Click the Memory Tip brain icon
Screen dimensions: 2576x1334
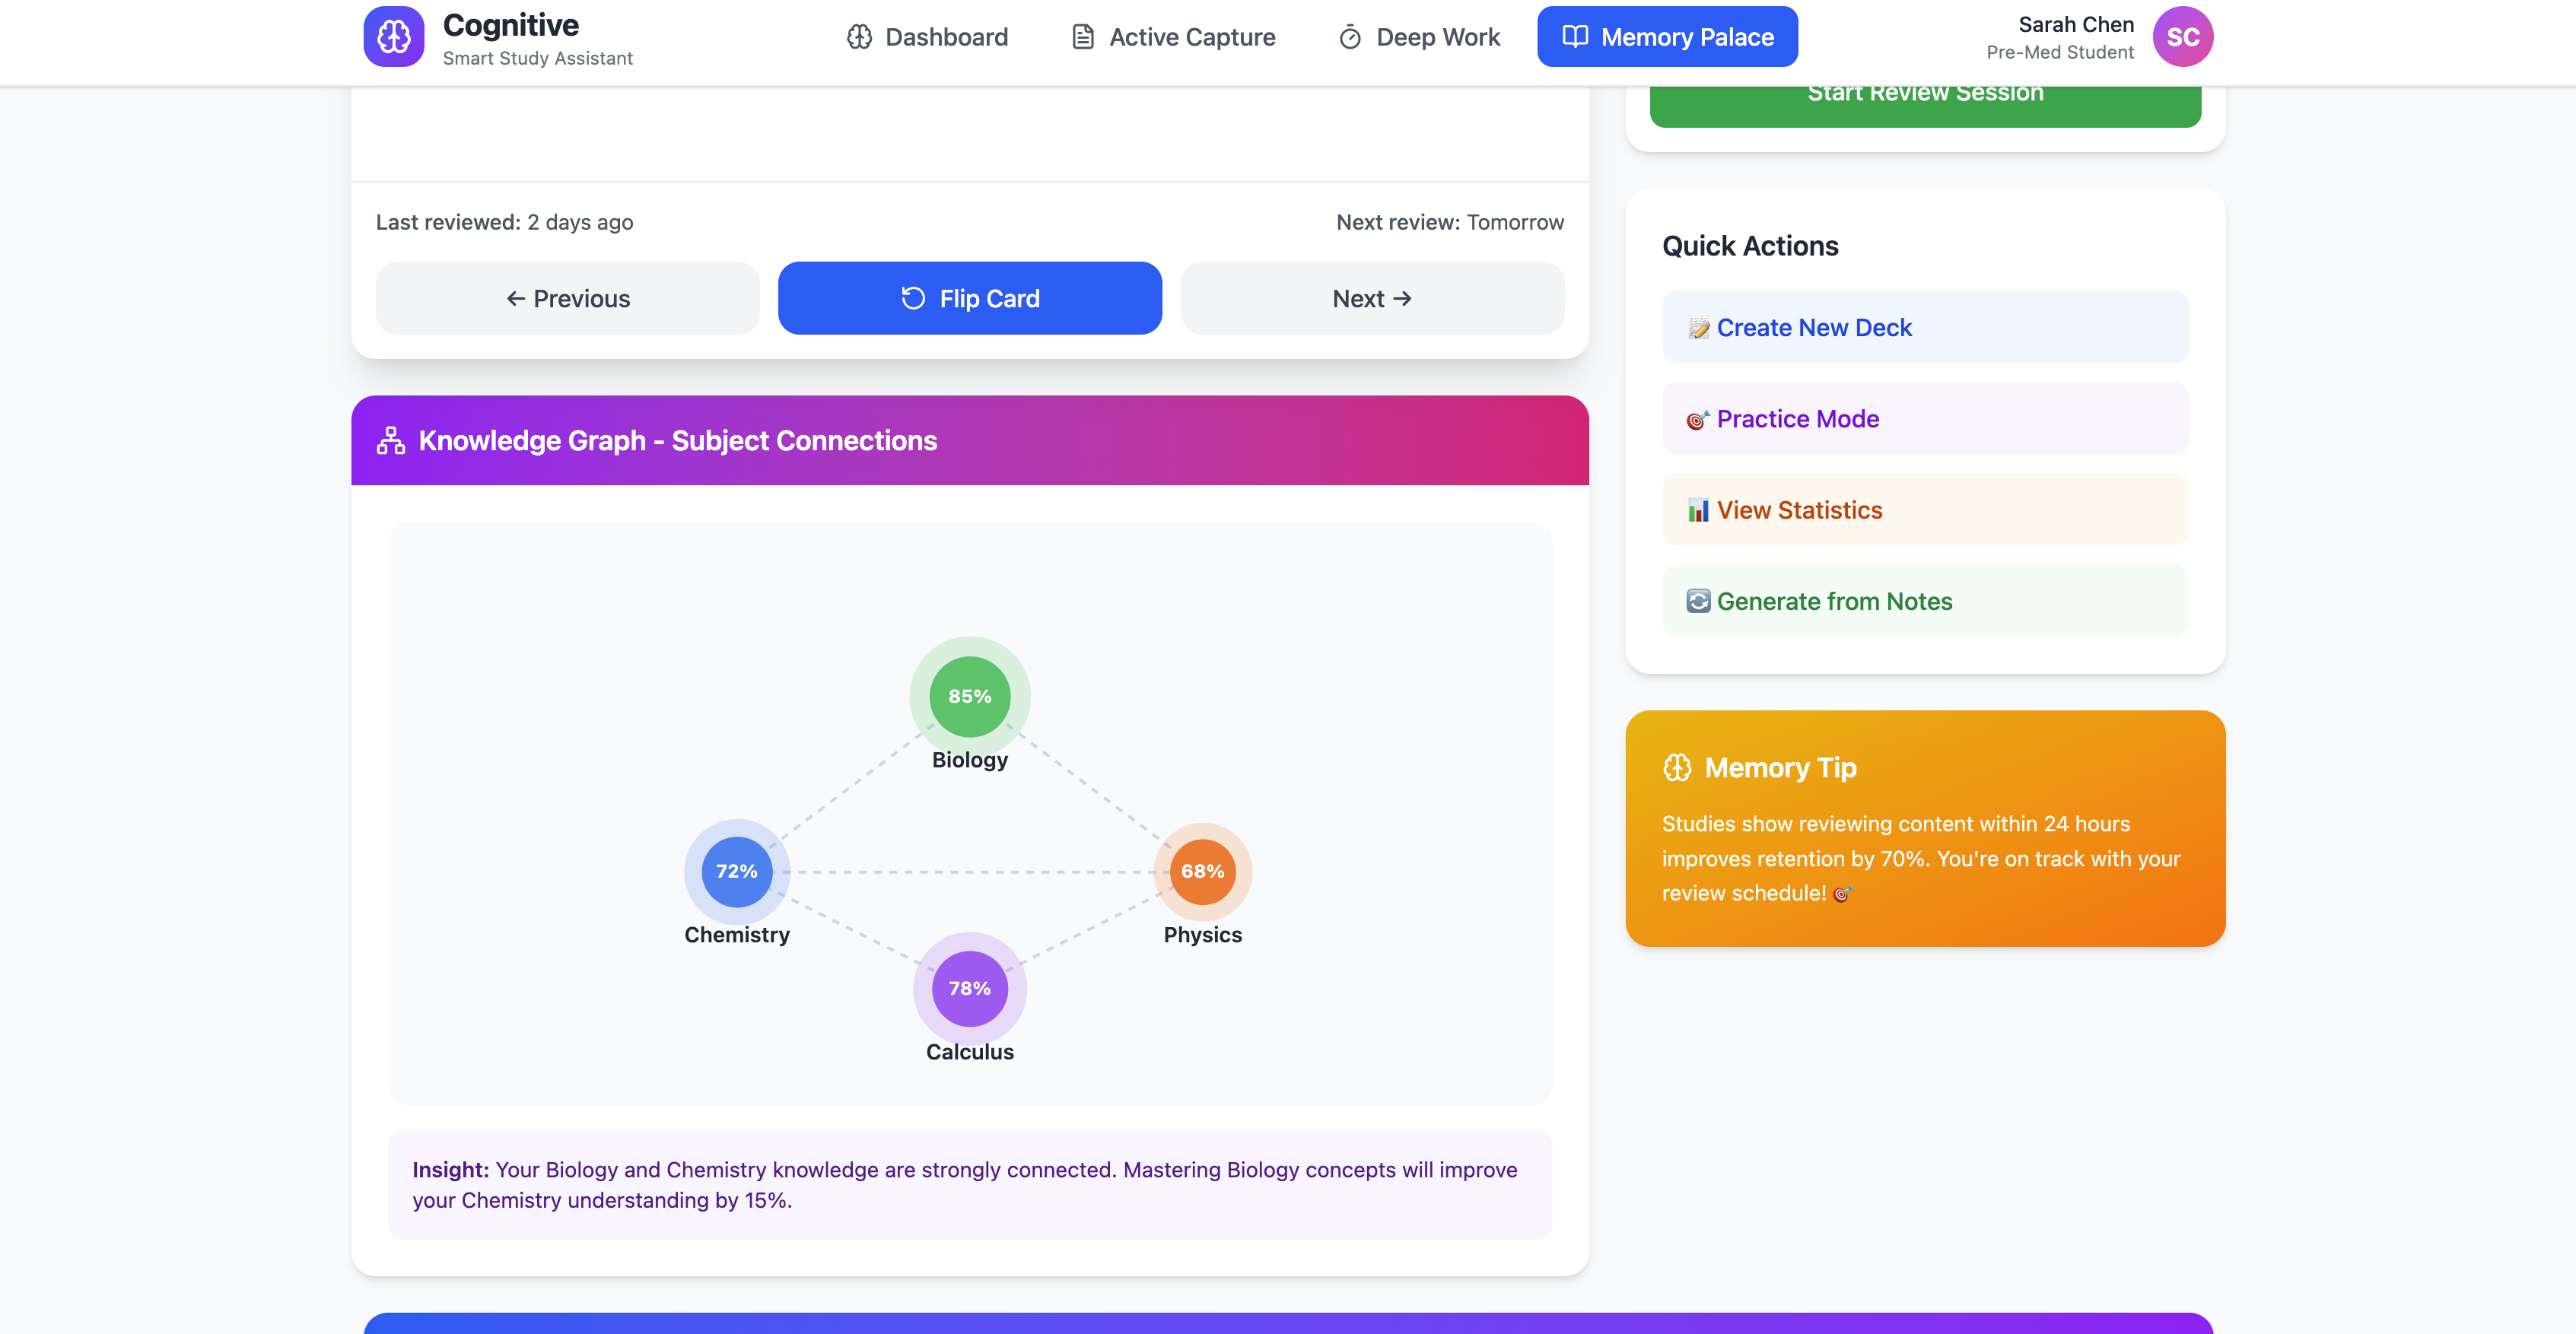tap(1677, 768)
